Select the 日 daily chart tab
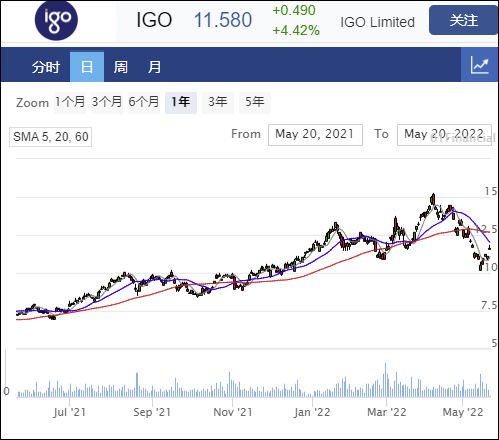The height and width of the screenshot is (440, 499). point(87,67)
